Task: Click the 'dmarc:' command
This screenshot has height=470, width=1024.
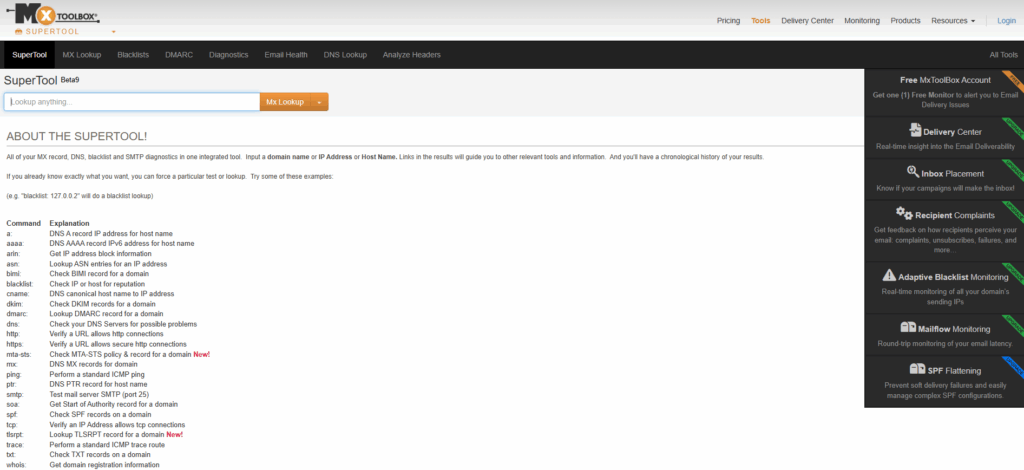Action: 16,314
